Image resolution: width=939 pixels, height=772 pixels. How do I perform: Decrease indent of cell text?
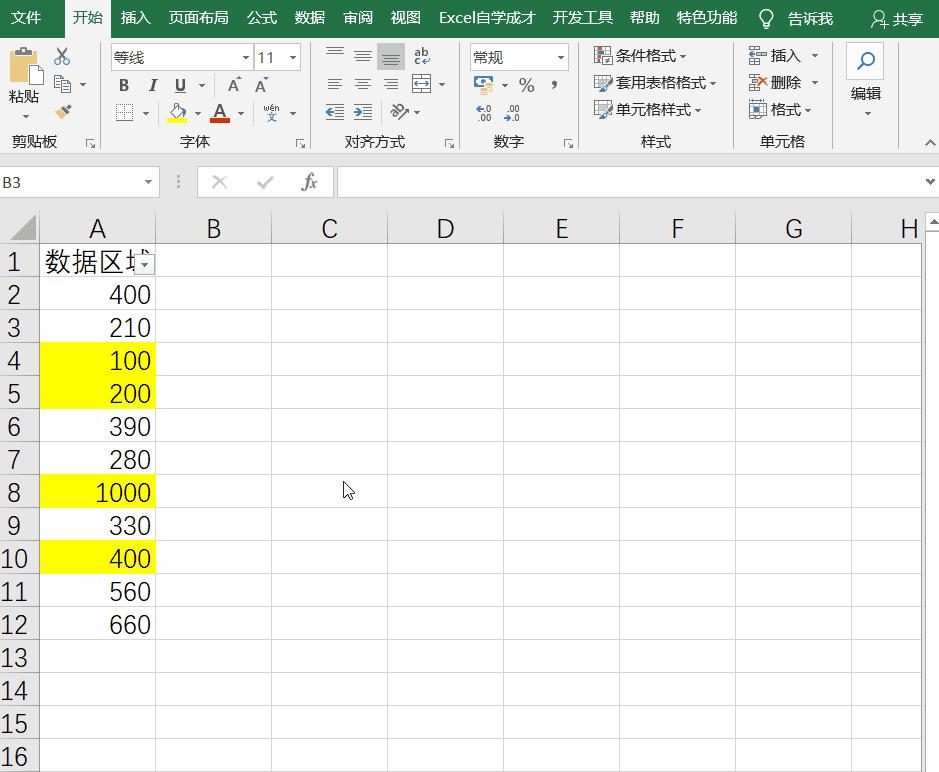point(335,112)
